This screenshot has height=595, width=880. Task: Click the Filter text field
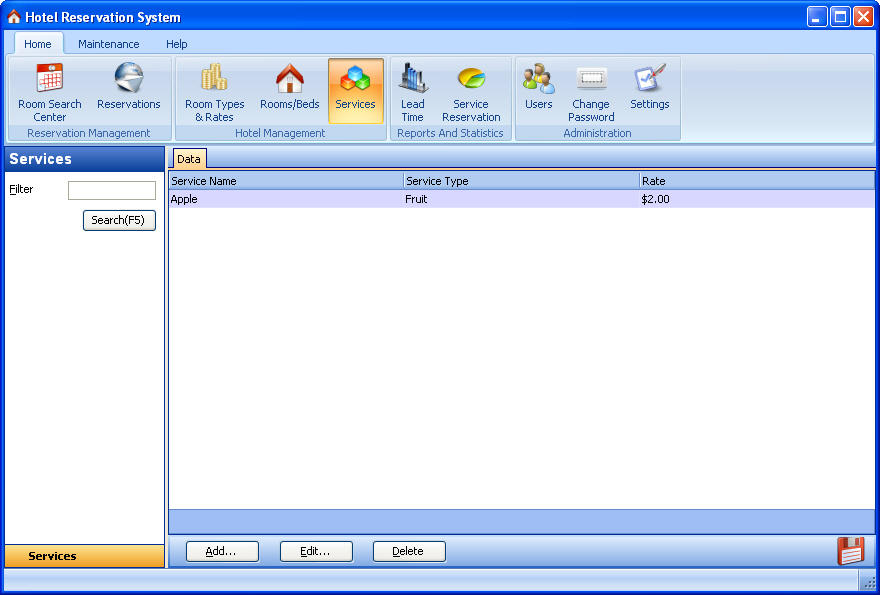(111, 190)
